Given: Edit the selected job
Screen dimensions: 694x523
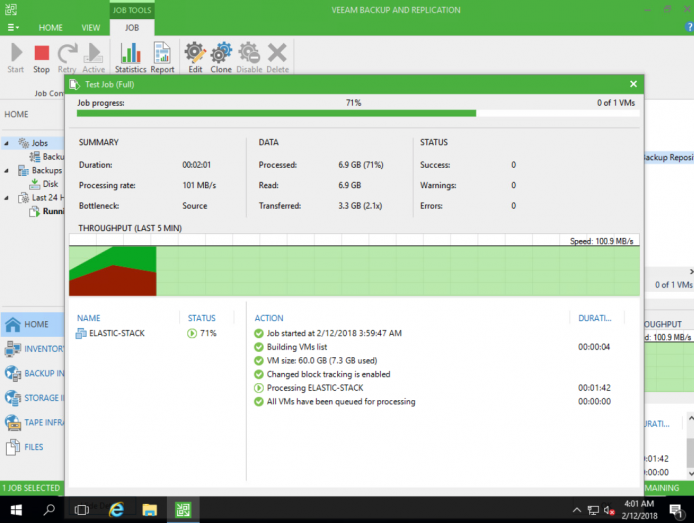Looking at the screenshot, I should [x=195, y=58].
